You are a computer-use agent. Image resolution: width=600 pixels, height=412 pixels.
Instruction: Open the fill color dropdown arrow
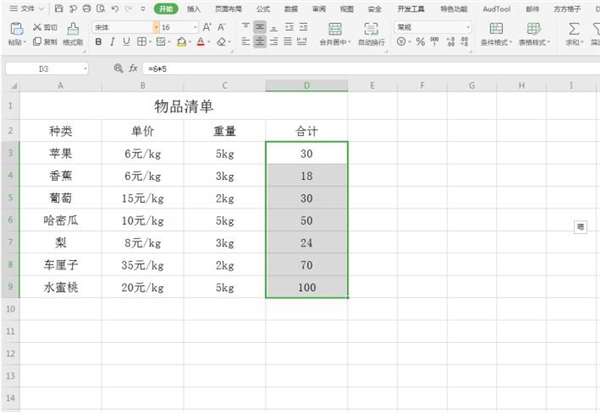coord(190,42)
